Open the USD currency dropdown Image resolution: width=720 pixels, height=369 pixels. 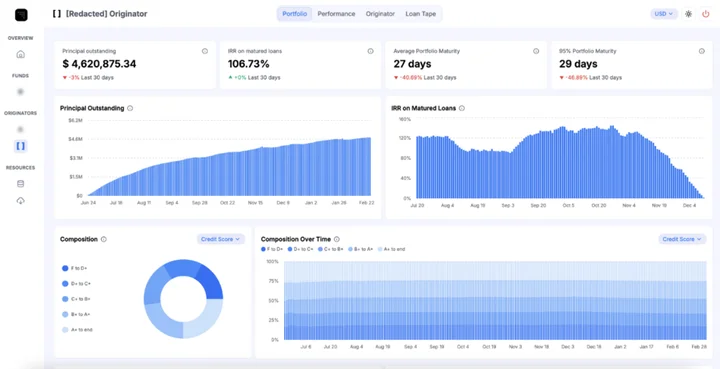(x=664, y=14)
